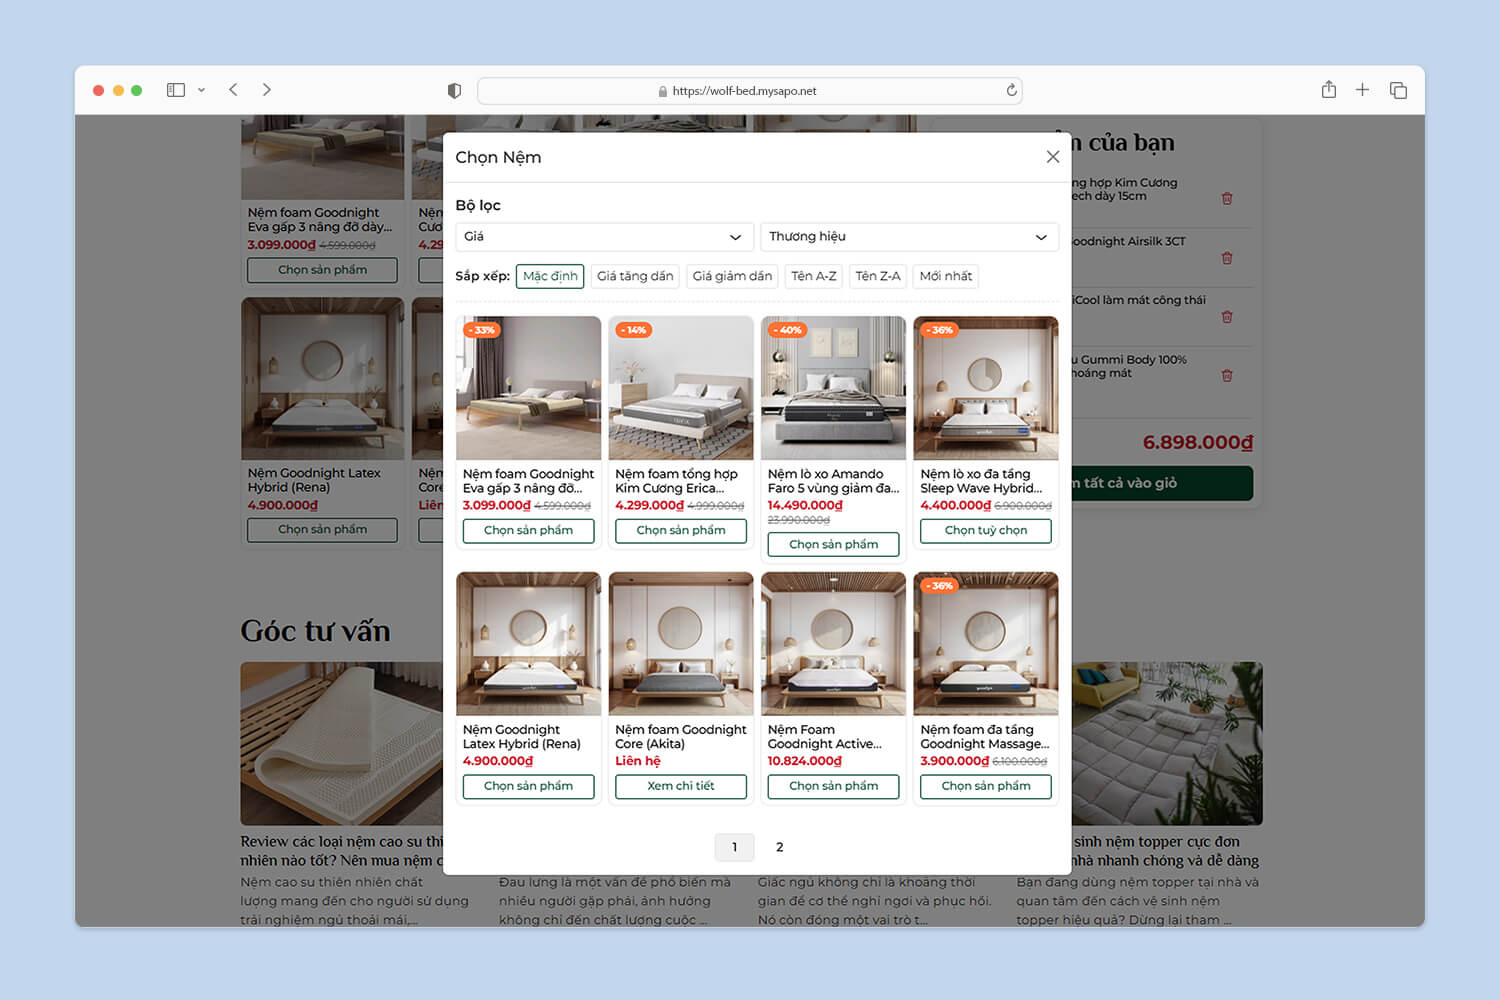This screenshot has height=1000, width=1500.
Task: Select page 1 in pagination
Action: click(734, 847)
